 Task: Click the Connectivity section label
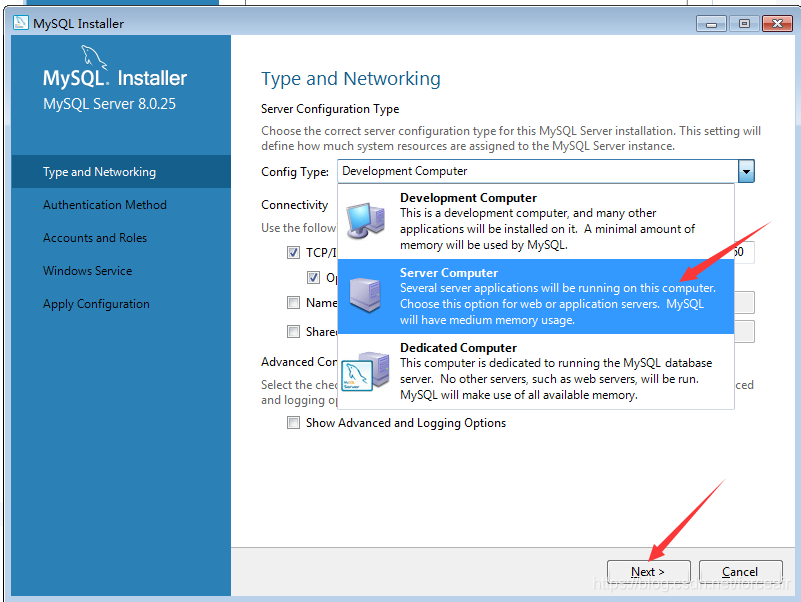[295, 205]
